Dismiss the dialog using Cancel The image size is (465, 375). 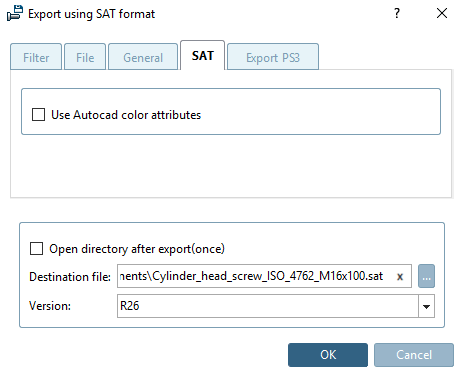coord(414,355)
